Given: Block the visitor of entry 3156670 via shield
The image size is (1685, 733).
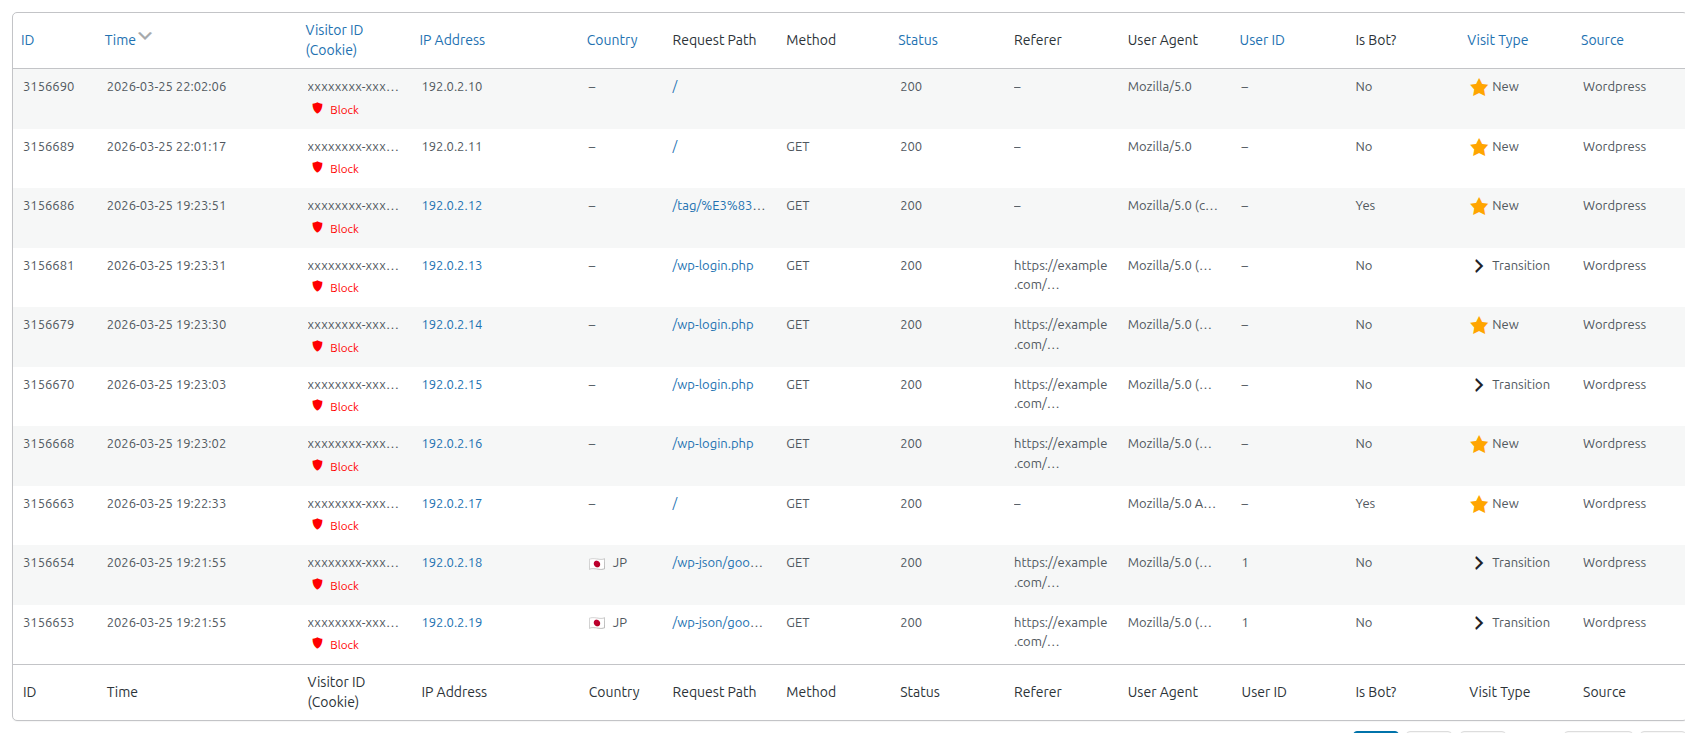Looking at the screenshot, I should click(318, 406).
